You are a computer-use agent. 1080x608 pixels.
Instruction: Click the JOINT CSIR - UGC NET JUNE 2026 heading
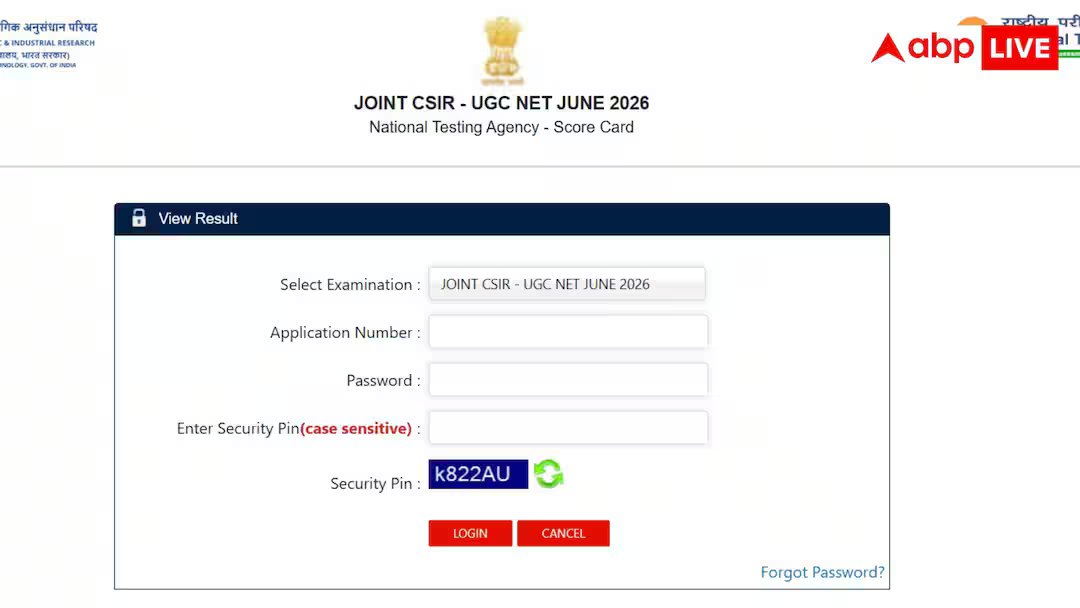tap(501, 103)
